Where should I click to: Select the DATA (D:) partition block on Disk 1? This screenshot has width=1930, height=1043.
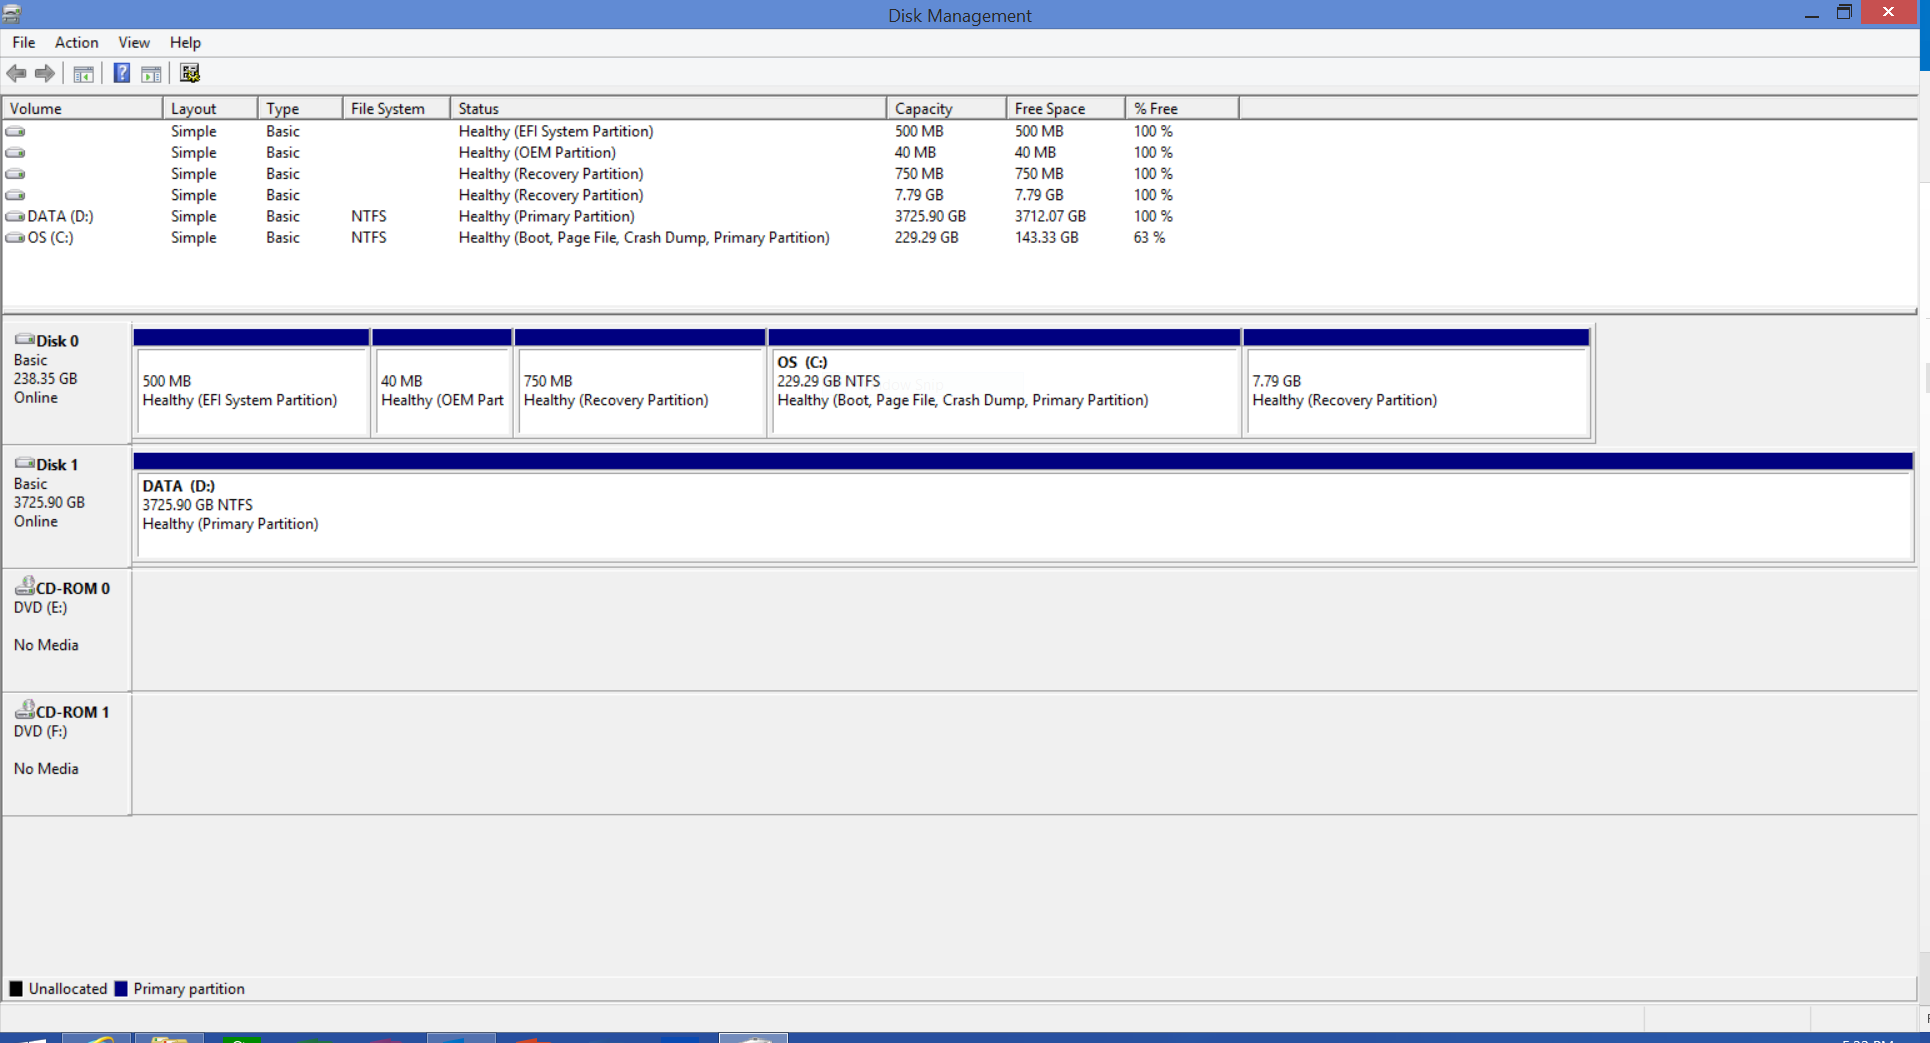(x=1023, y=506)
